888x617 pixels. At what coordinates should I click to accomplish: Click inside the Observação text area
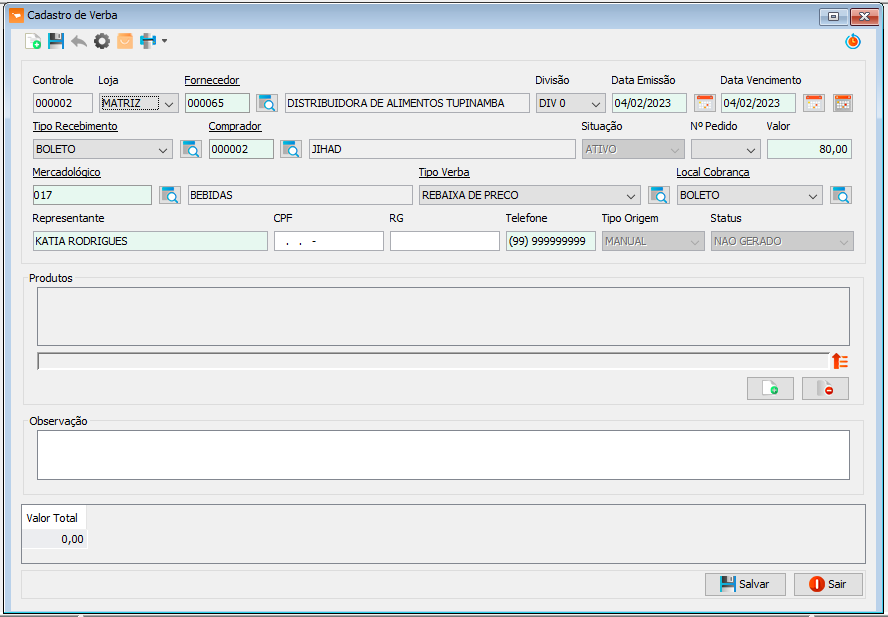coord(443,455)
